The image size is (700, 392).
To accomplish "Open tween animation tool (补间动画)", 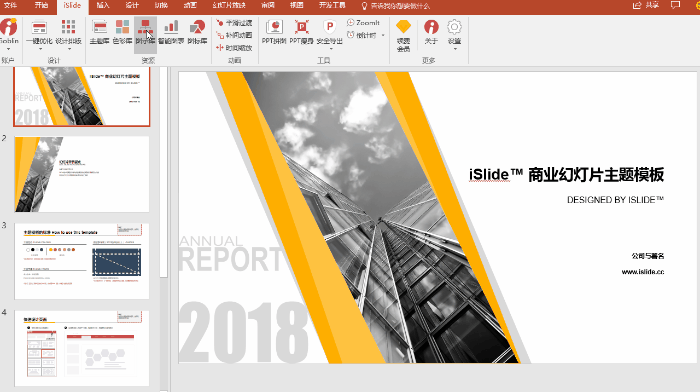I will (x=234, y=35).
